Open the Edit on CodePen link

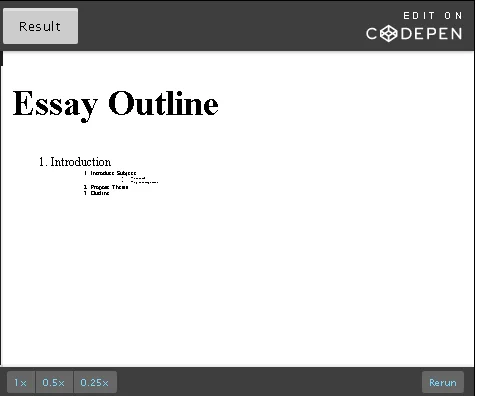tap(414, 26)
